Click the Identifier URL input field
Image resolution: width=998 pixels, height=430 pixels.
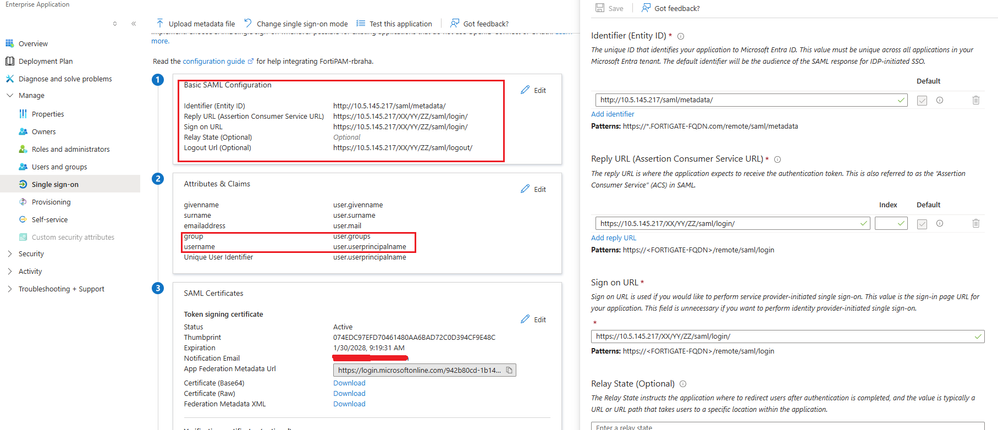coord(752,100)
